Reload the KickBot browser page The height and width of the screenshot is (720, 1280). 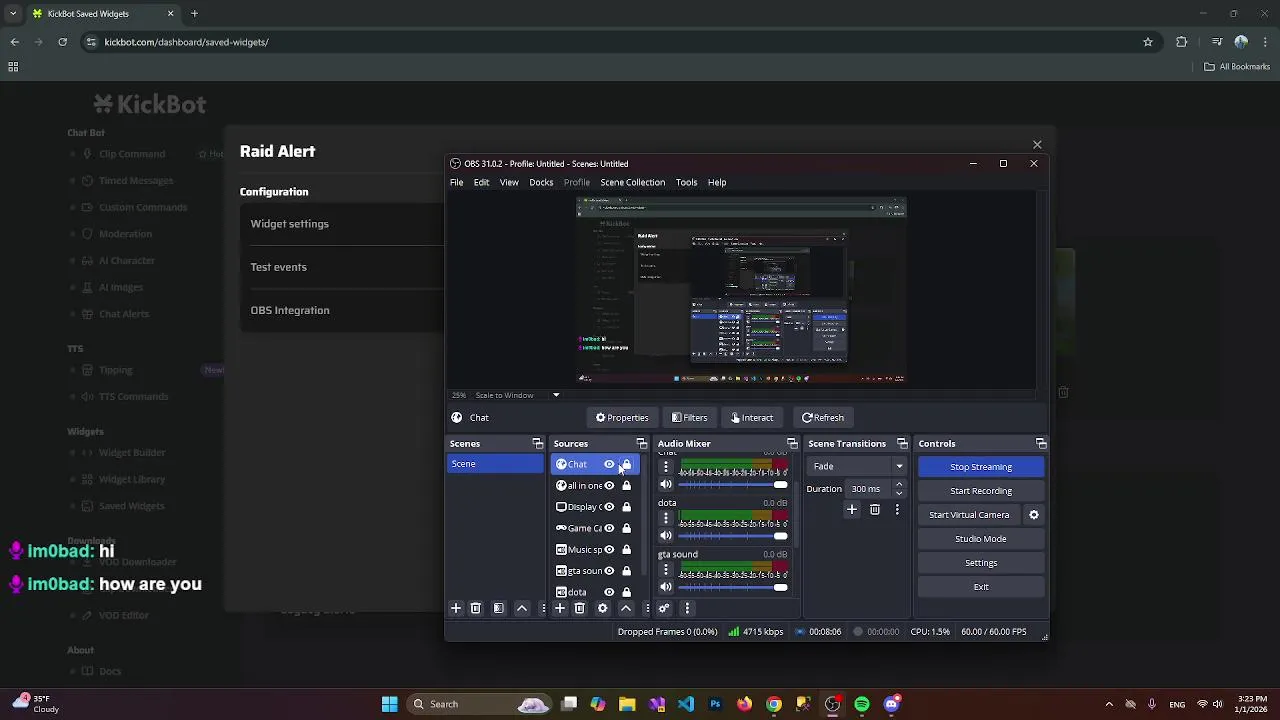pyautogui.click(x=62, y=42)
